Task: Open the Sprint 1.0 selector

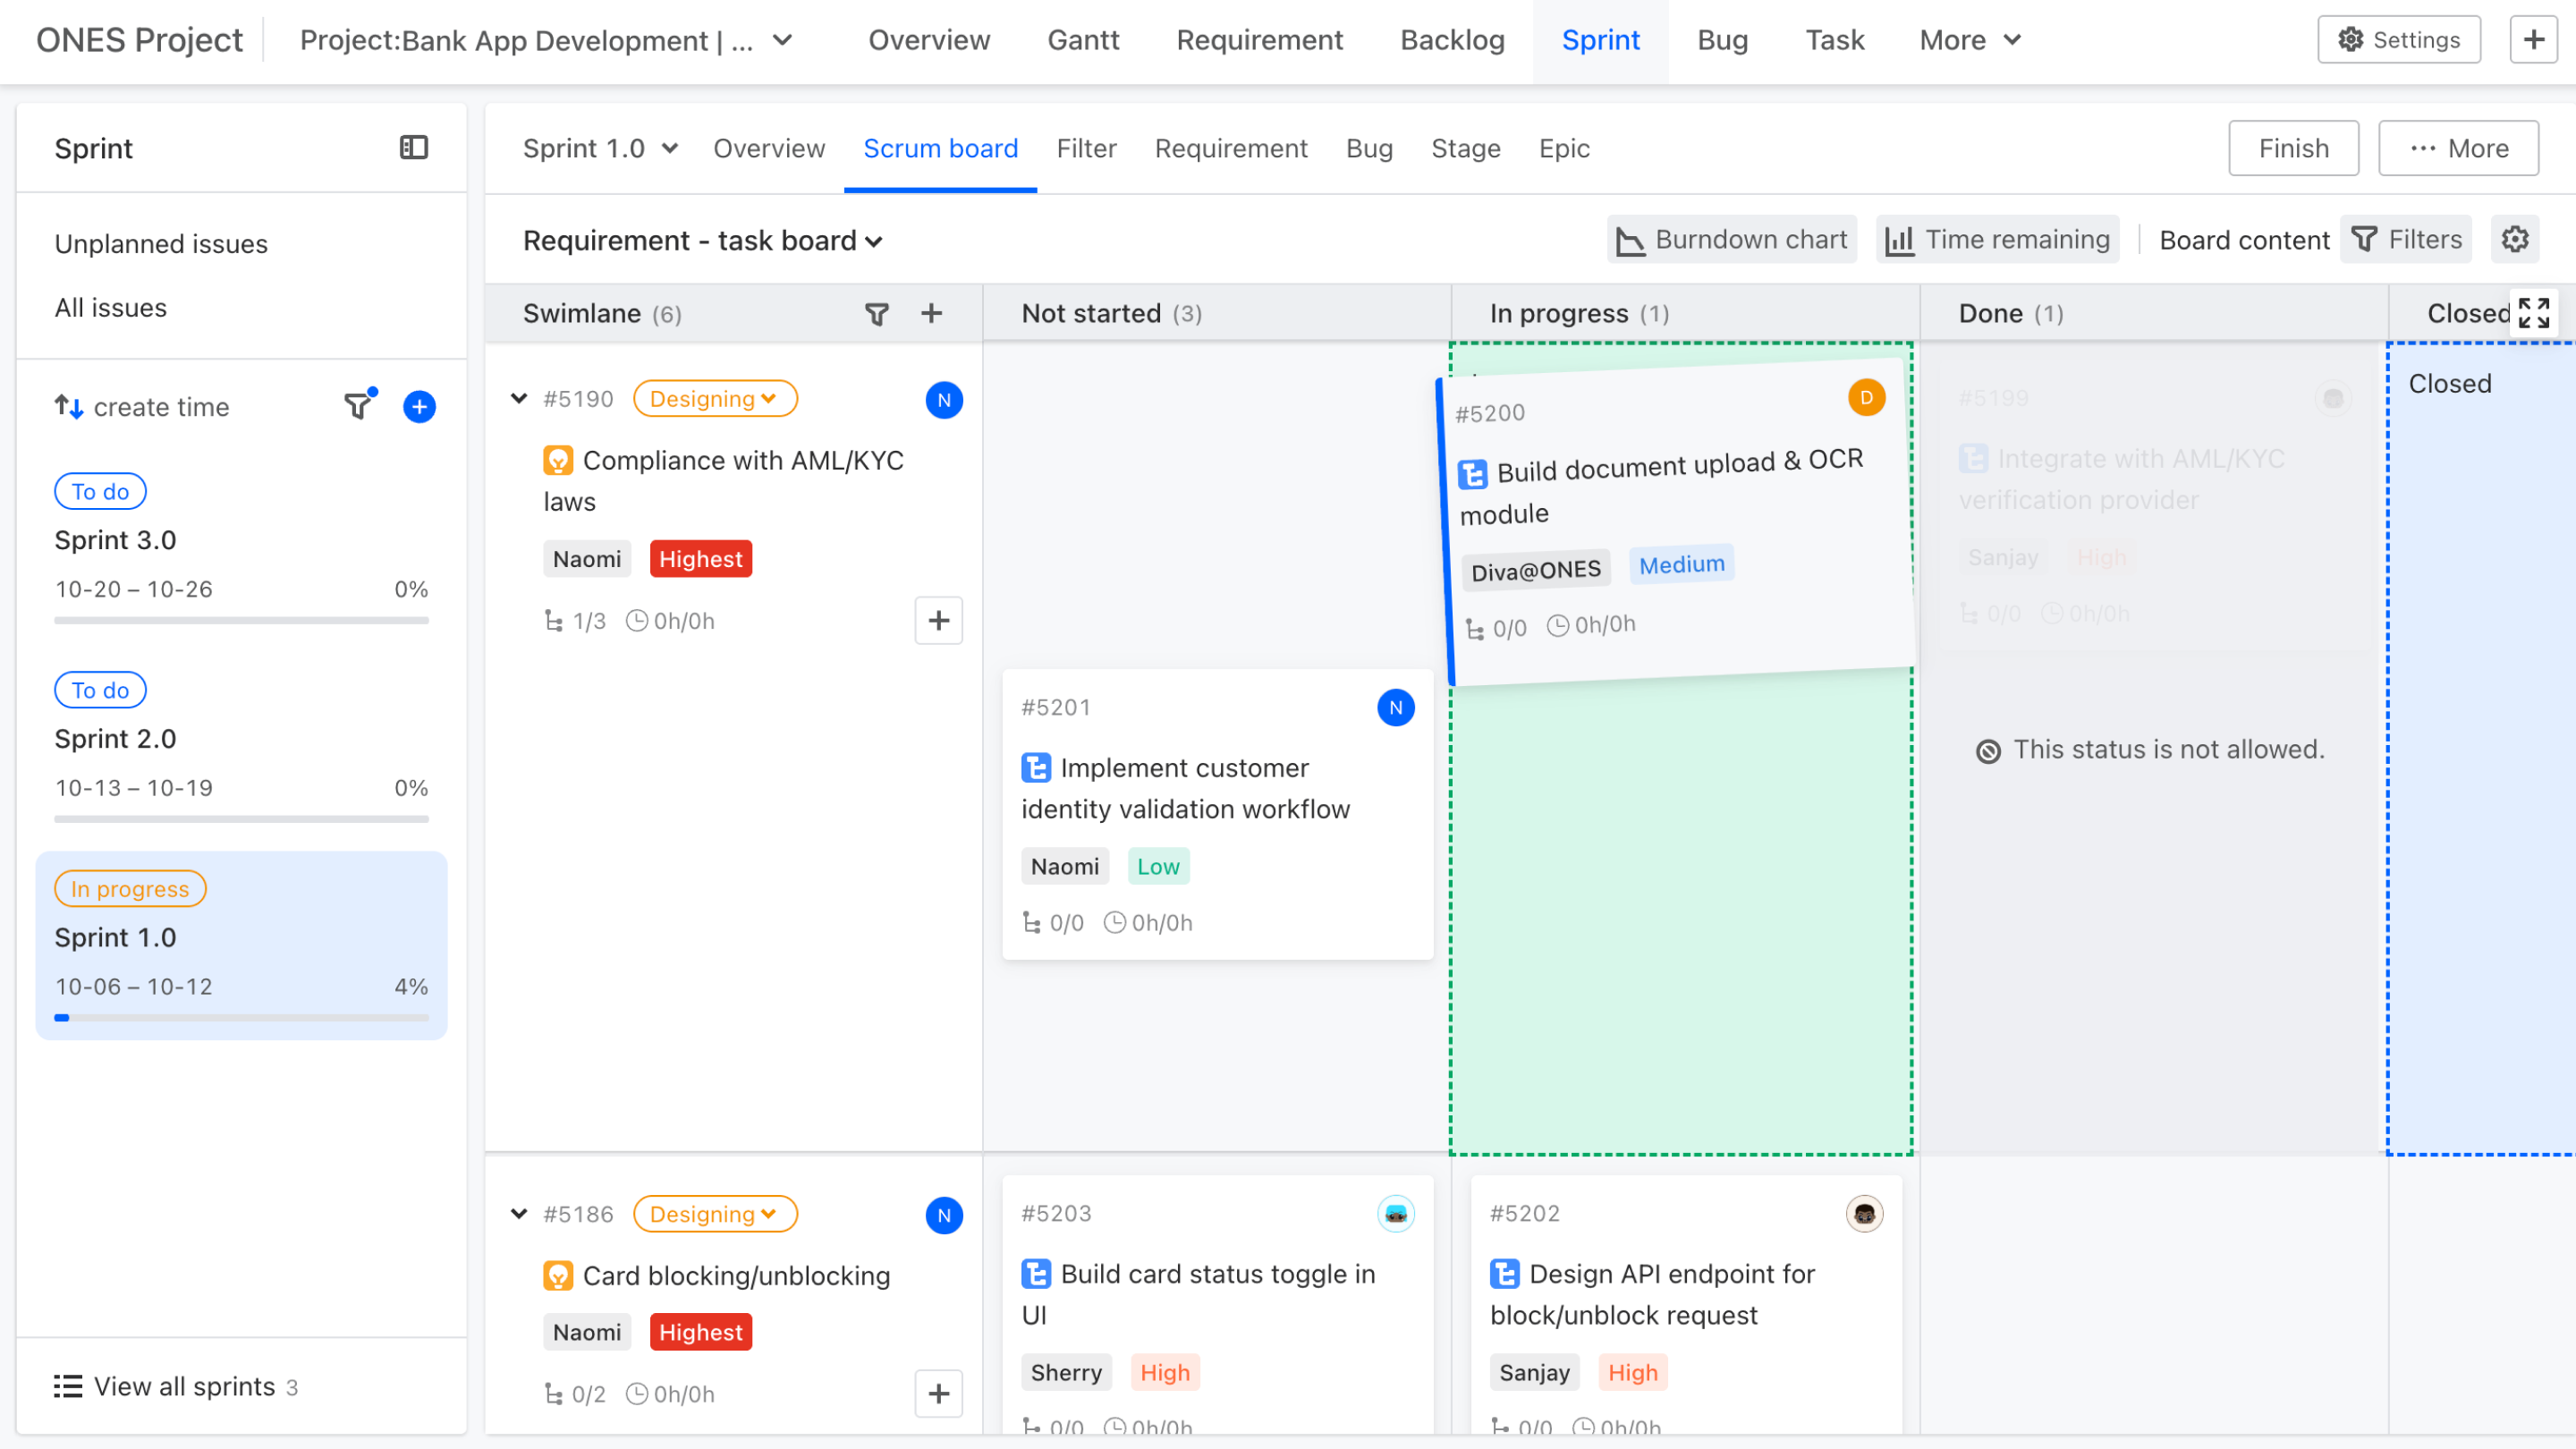Action: [600, 148]
